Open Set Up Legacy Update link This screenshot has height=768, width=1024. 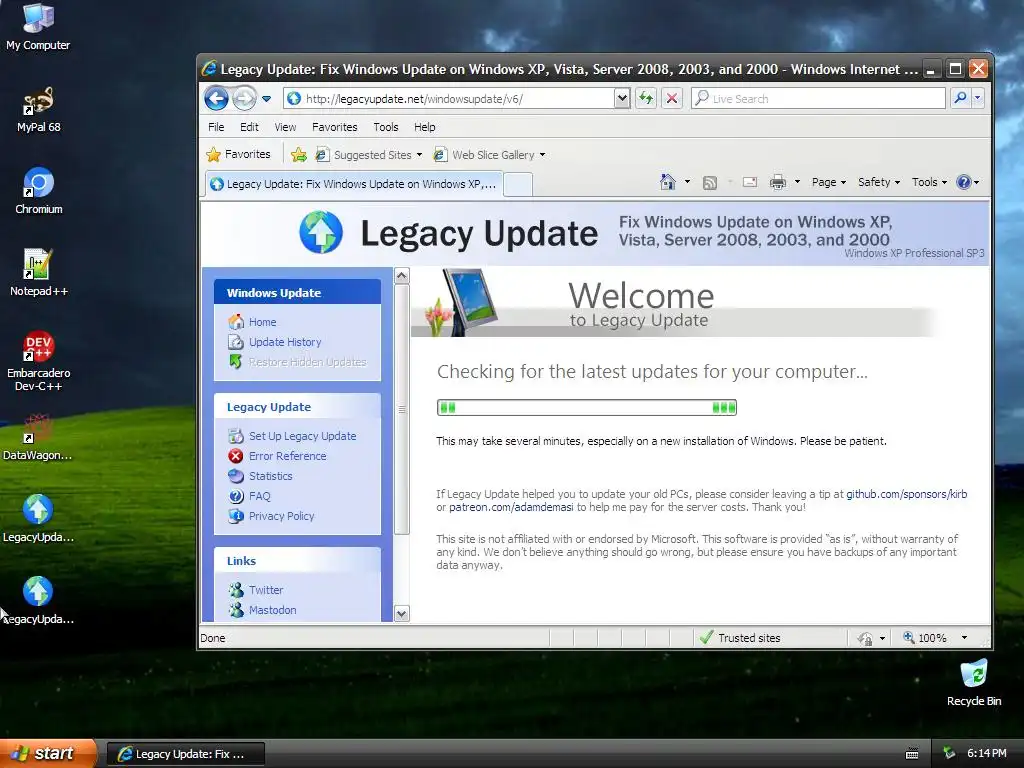(x=302, y=436)
